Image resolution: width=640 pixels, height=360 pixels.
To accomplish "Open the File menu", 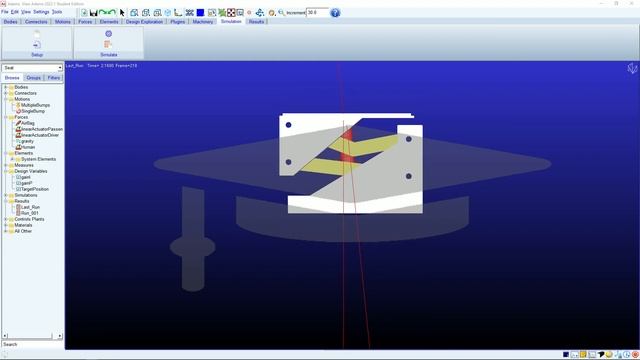I will [4, 12].
